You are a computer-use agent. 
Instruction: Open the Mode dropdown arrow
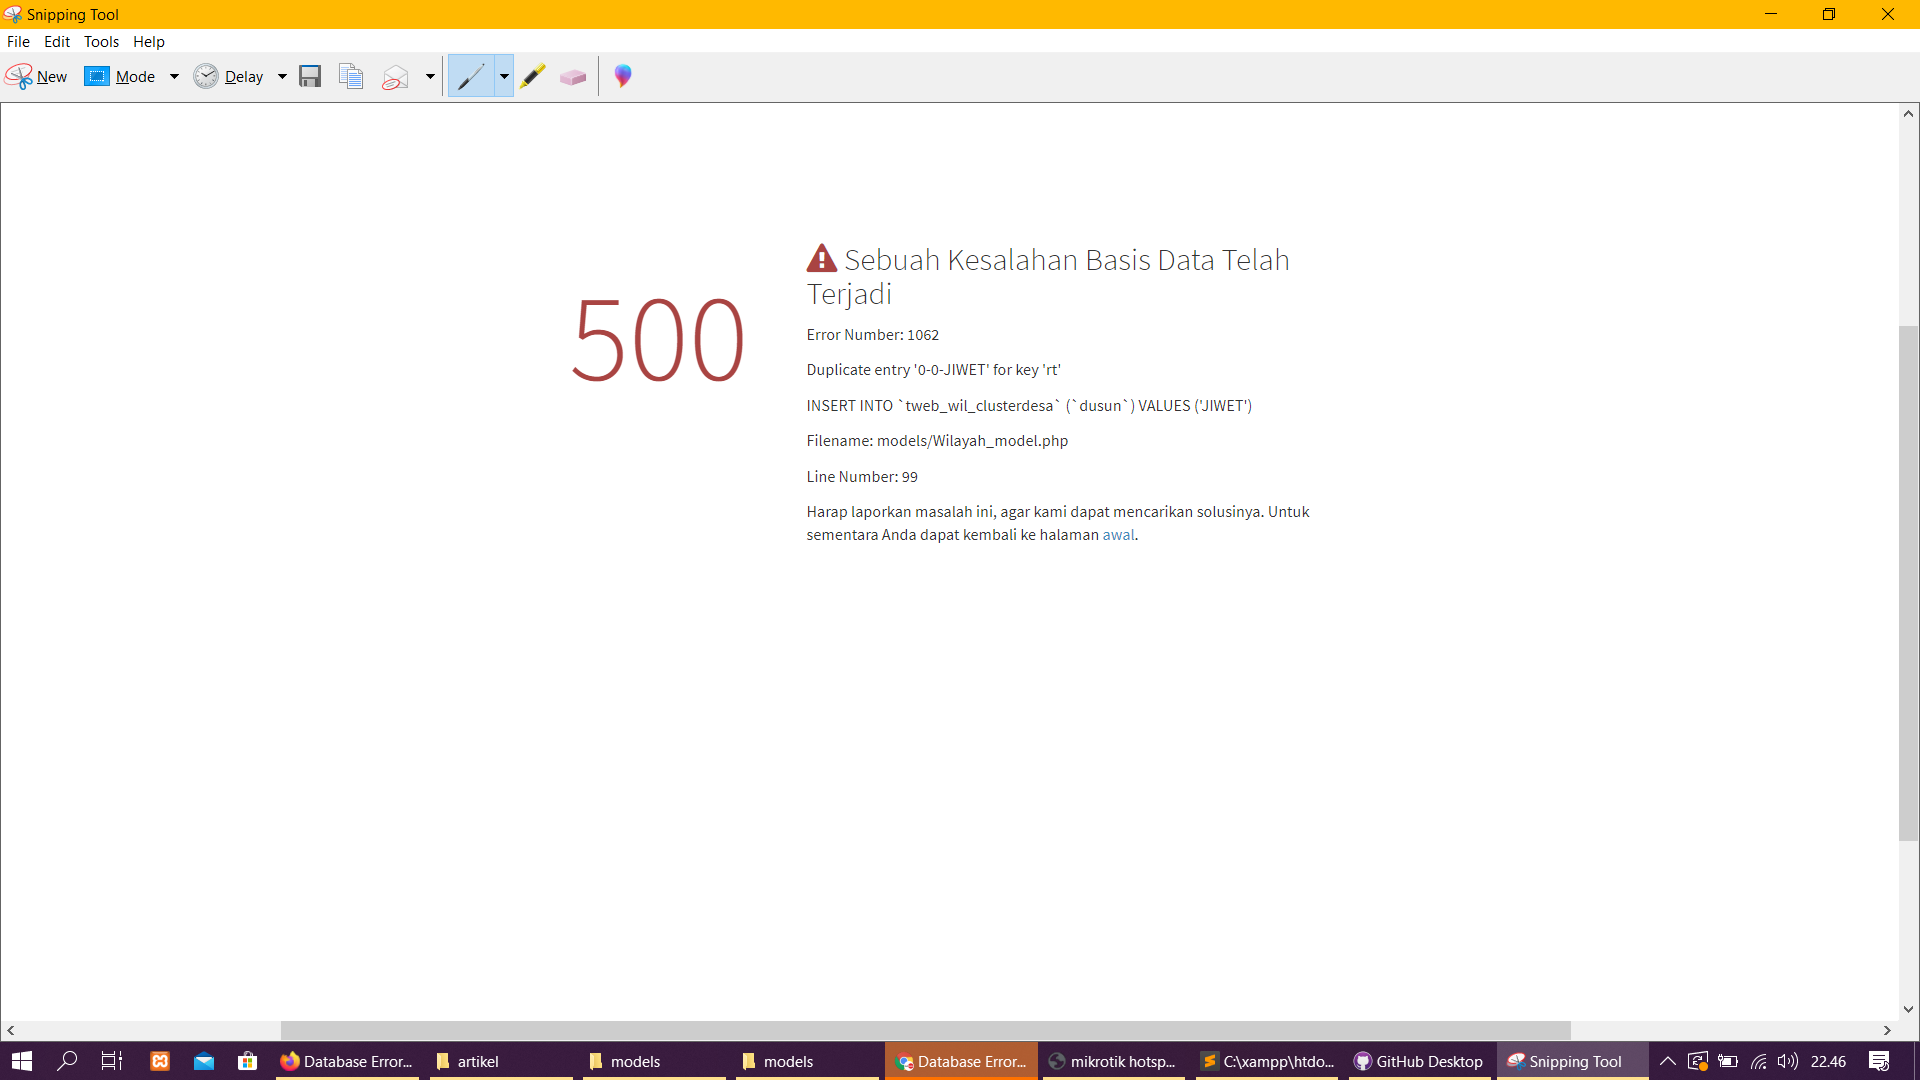[174, 76]
